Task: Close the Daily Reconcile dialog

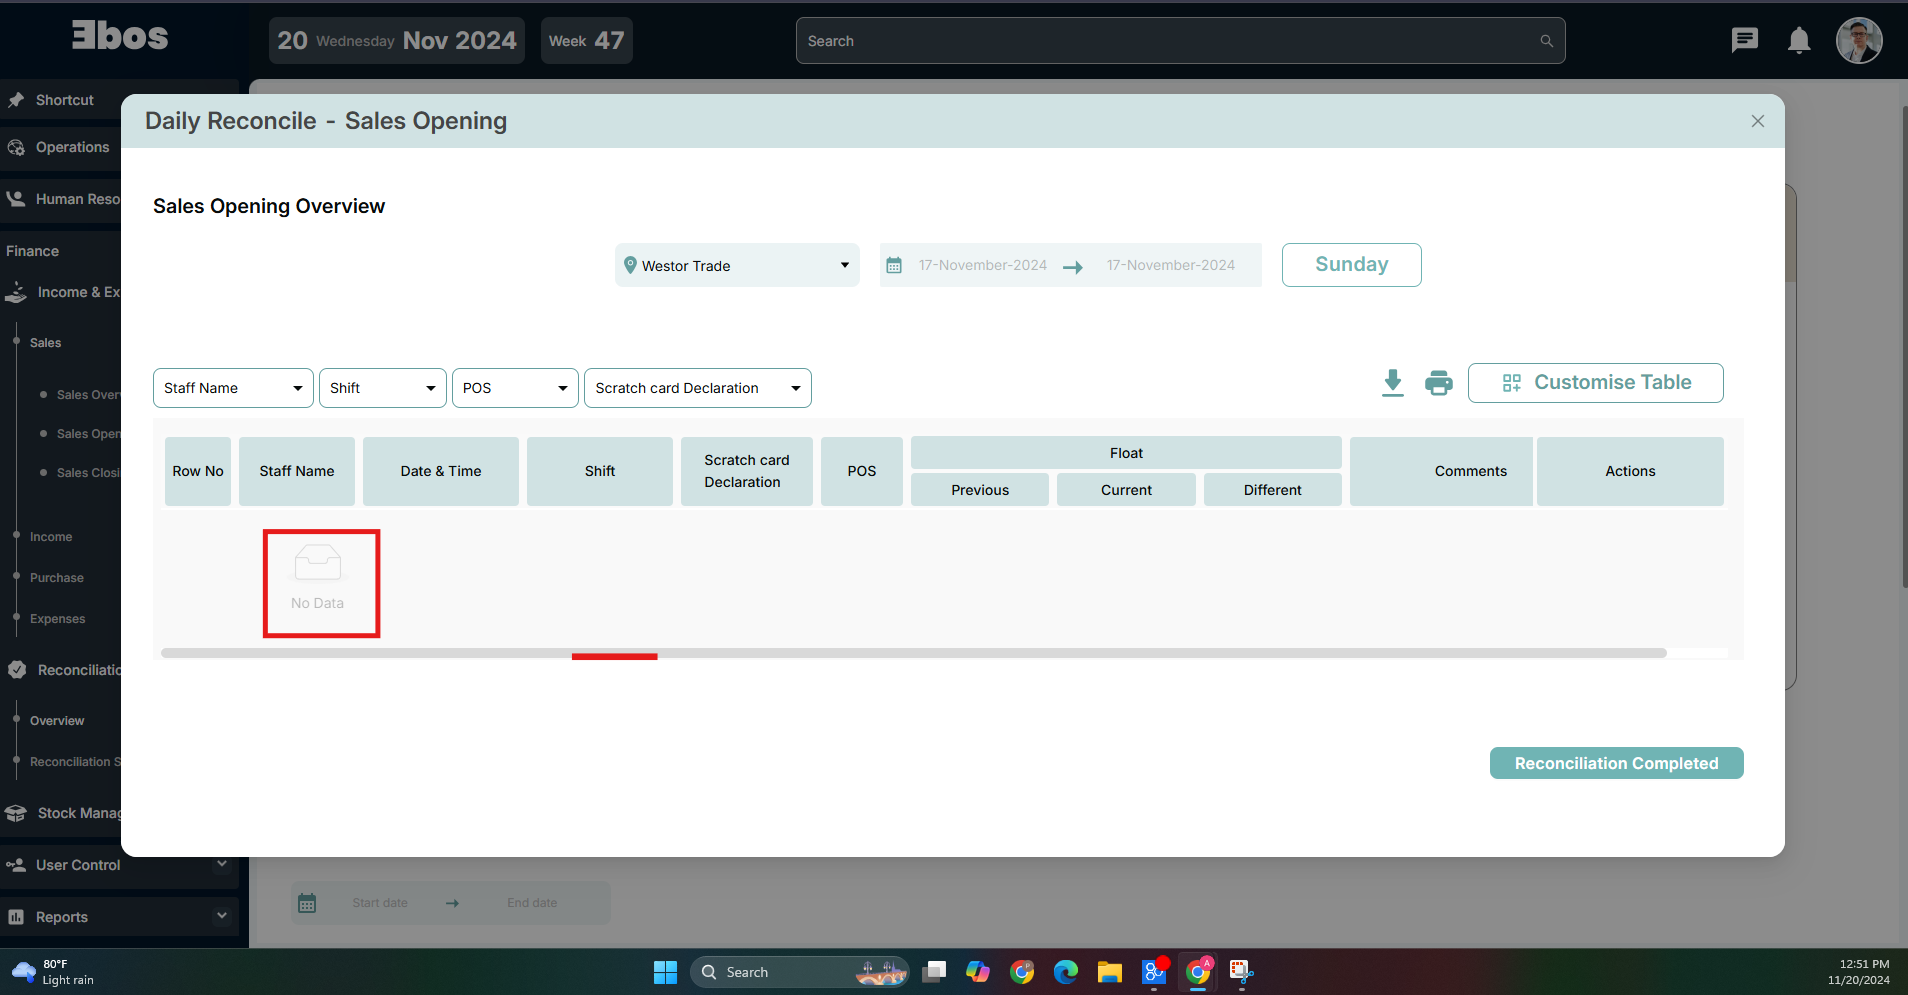Action: [x=1757, y=121]
